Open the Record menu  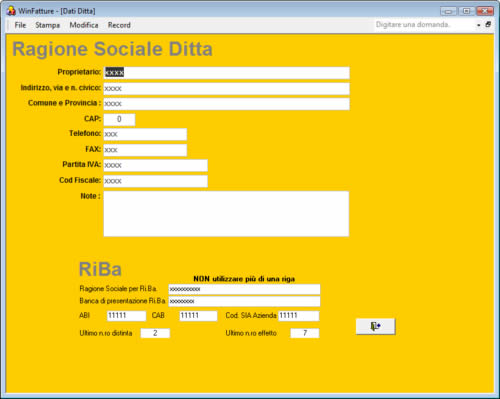point(119,25)
